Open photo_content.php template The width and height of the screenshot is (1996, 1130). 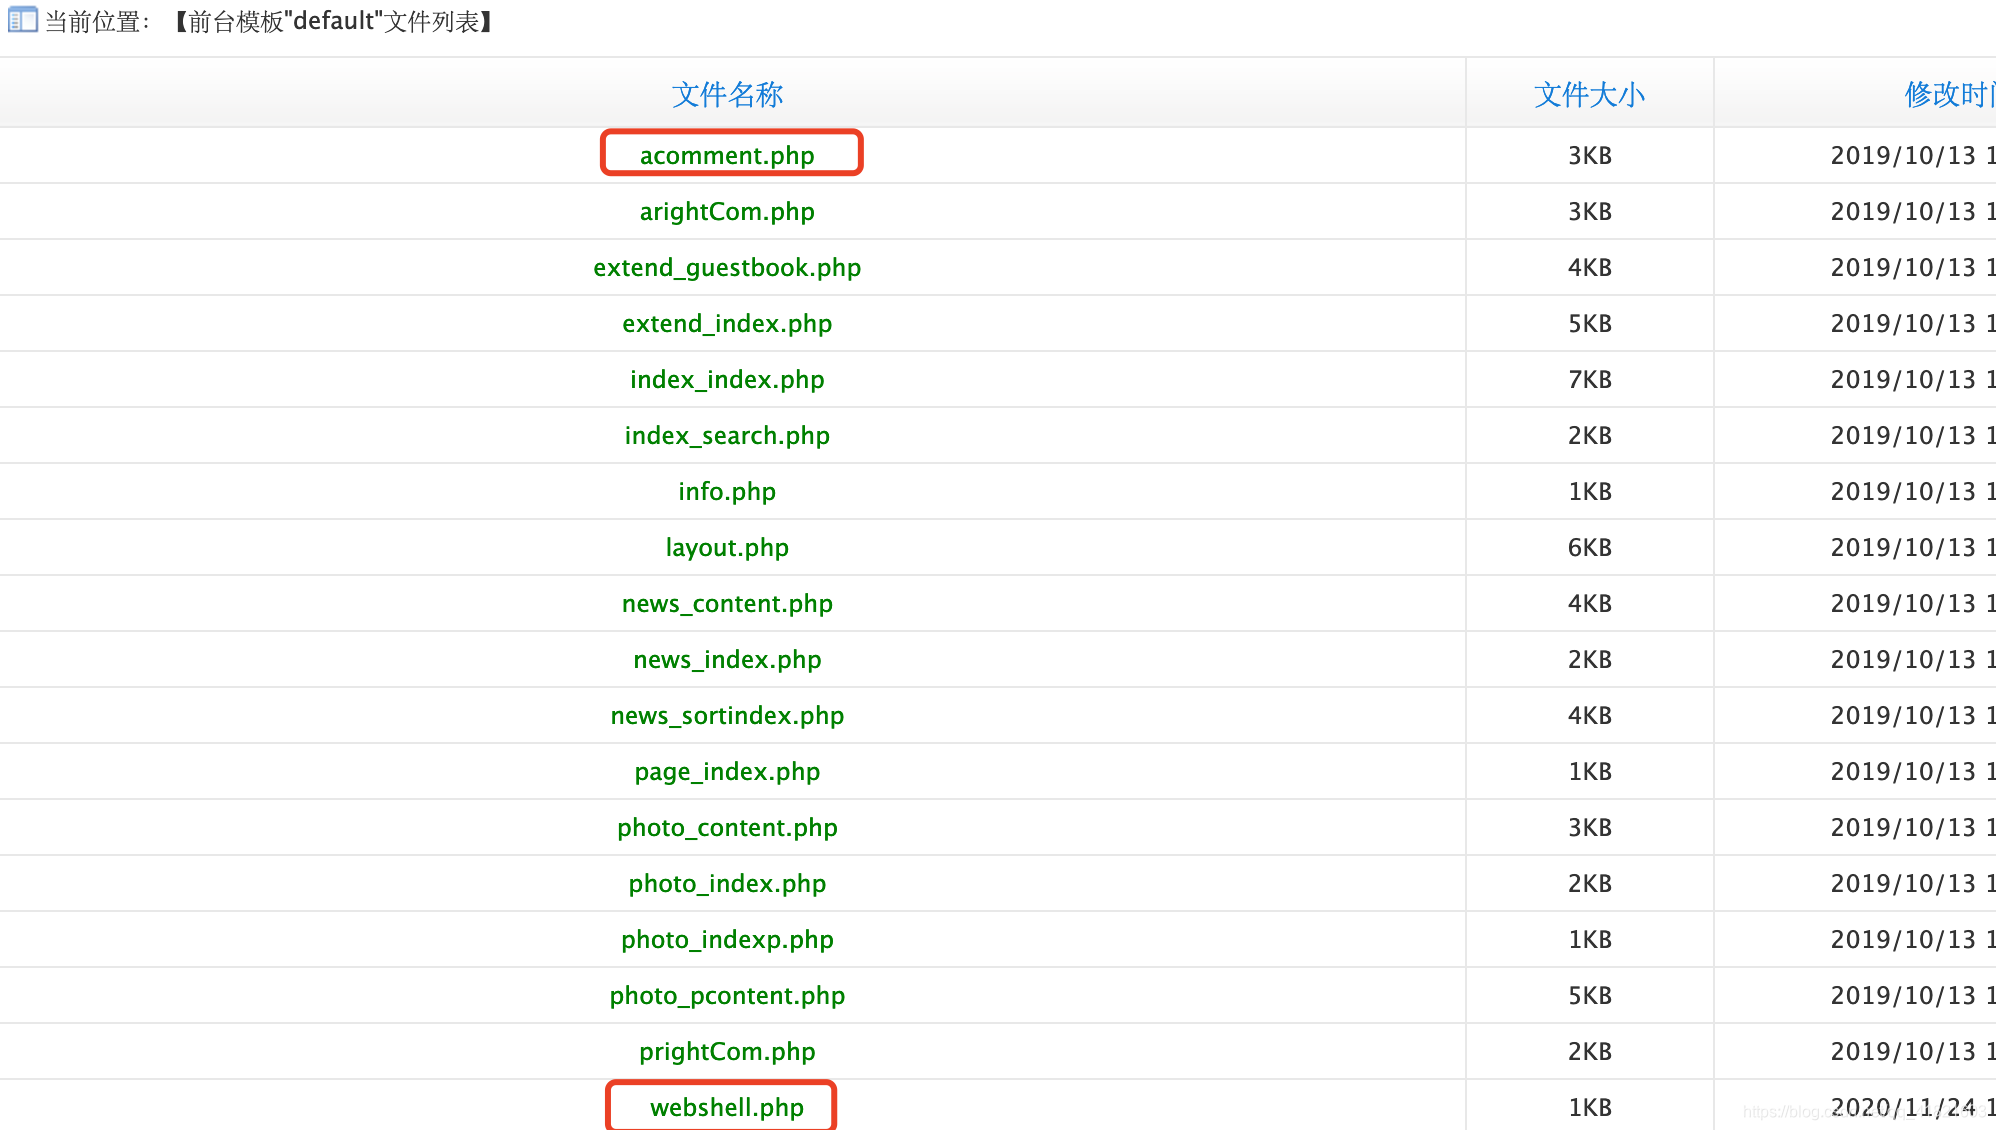tap(727, 827)
